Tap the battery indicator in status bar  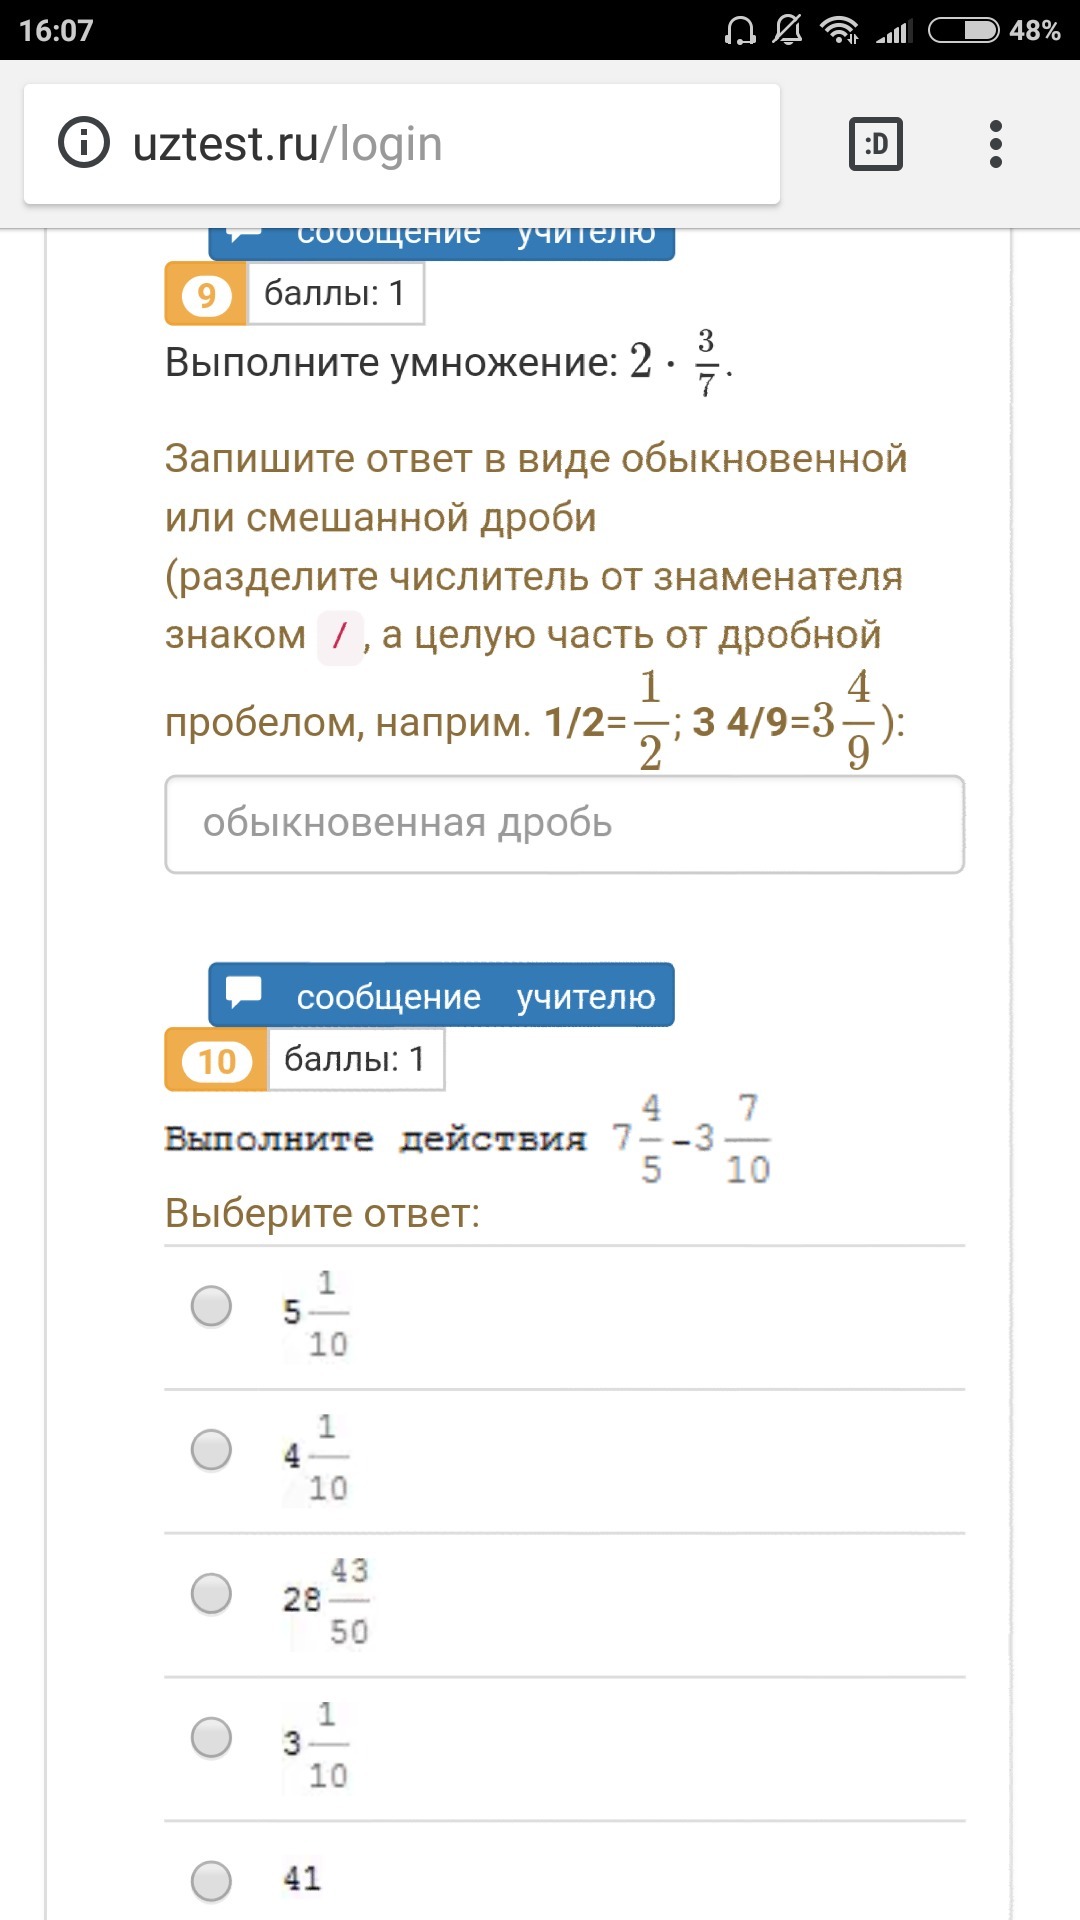click(964, 30)
